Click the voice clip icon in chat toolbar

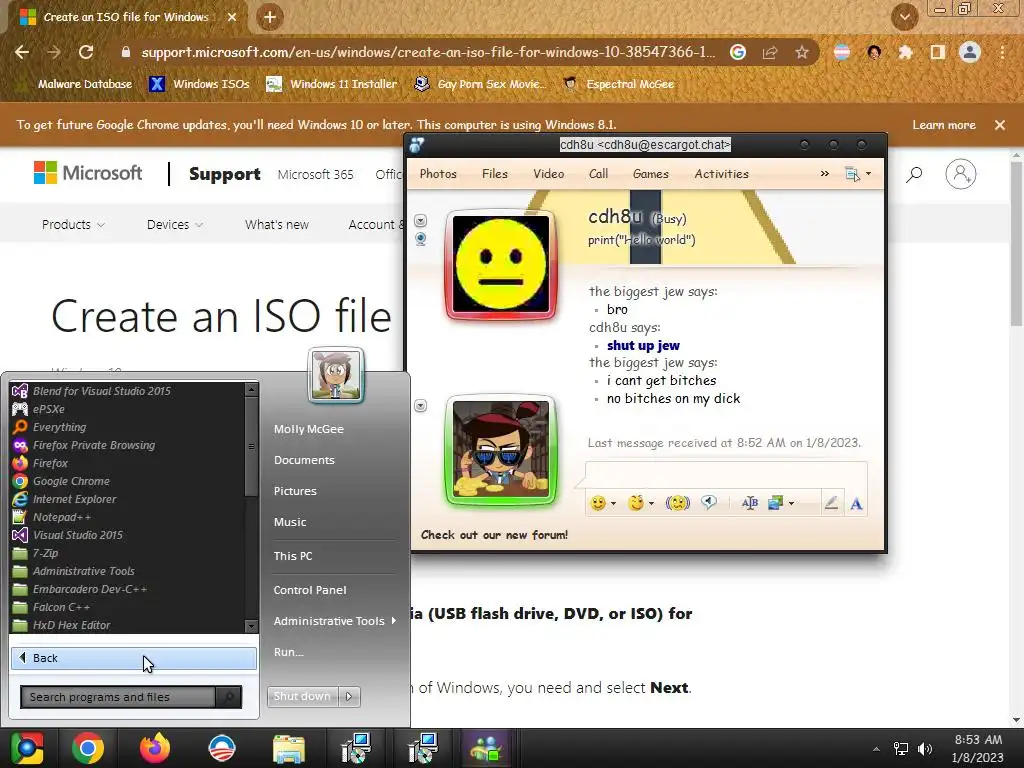coord(709,502)
